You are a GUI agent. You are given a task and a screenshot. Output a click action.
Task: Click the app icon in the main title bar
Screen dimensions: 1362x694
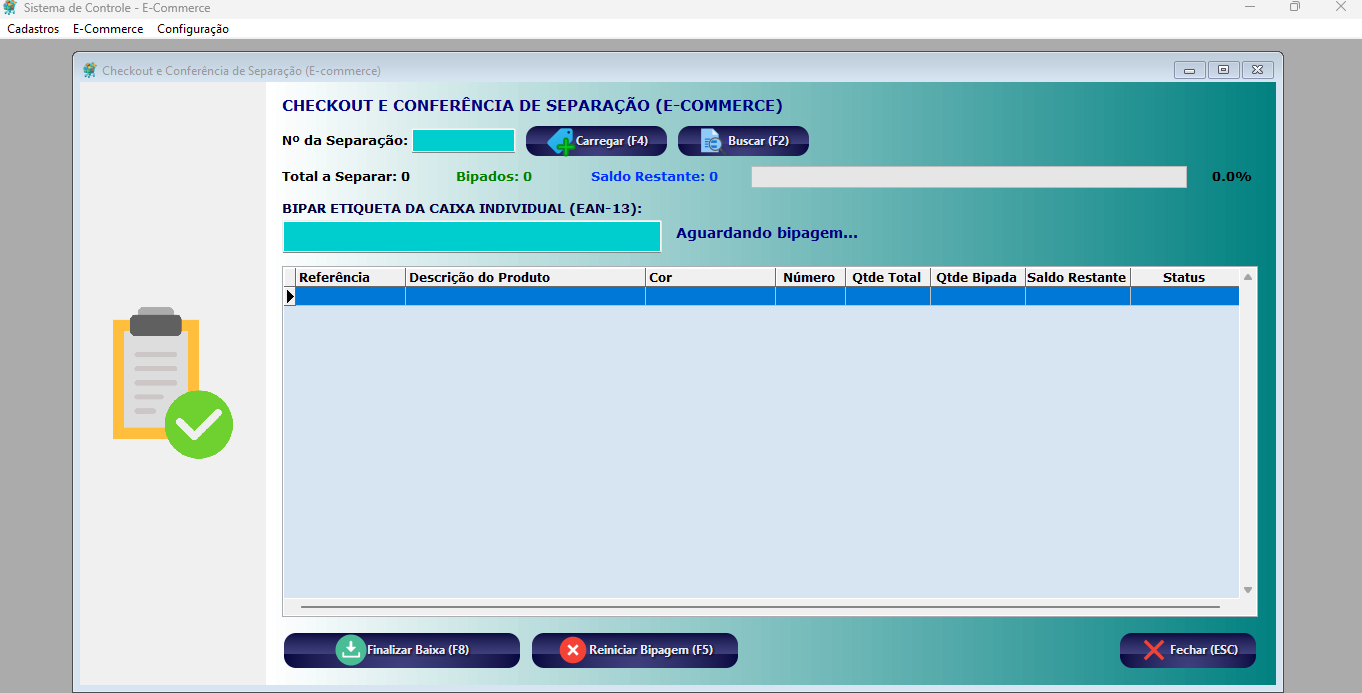tap(10, 8)
